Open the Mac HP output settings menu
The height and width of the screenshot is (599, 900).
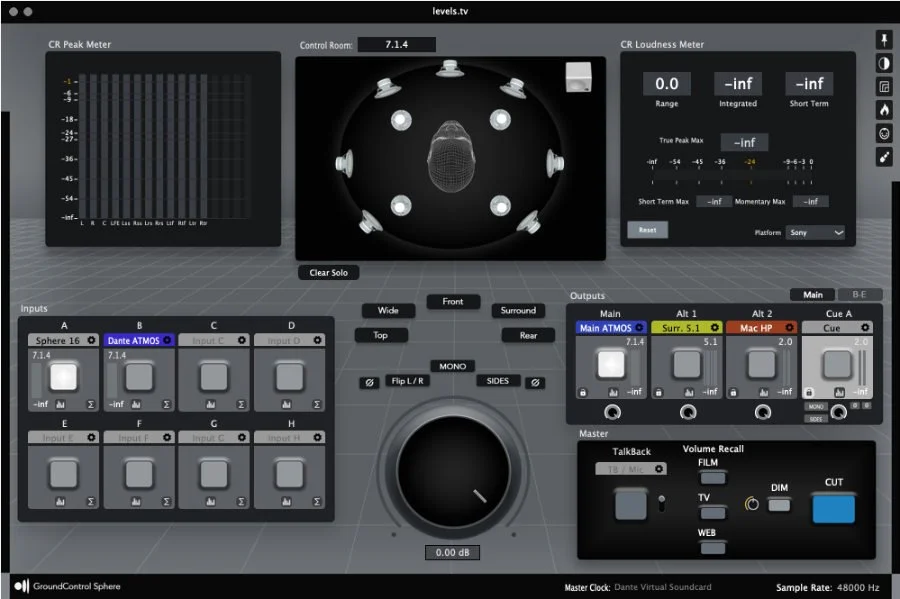click(x=788, y=327)
